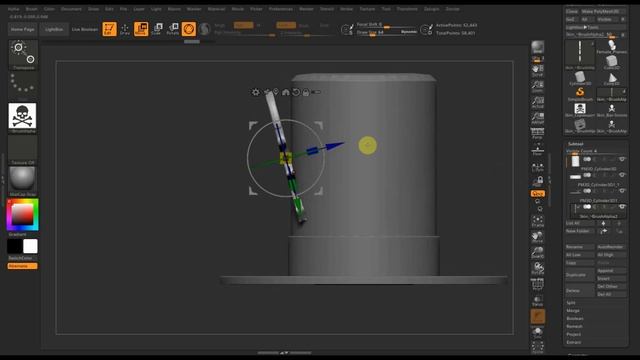The width and height of the screenshot is (640, 360).
Task: Click the Move view button in right shelf
Action: (x=538, y=237)
